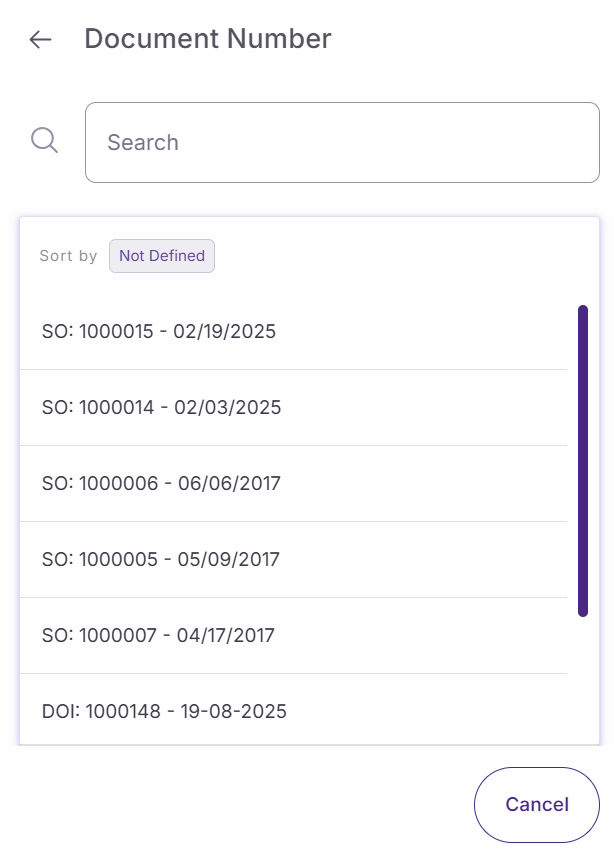
Task: Select SO: 1000005 list item
Action: 161,559
